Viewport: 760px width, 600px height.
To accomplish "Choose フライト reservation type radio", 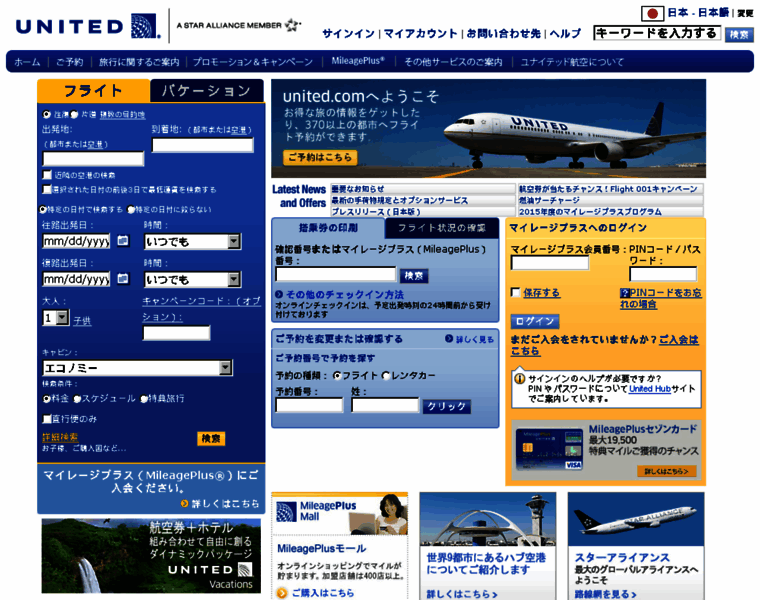I will [x=337, y=376].
